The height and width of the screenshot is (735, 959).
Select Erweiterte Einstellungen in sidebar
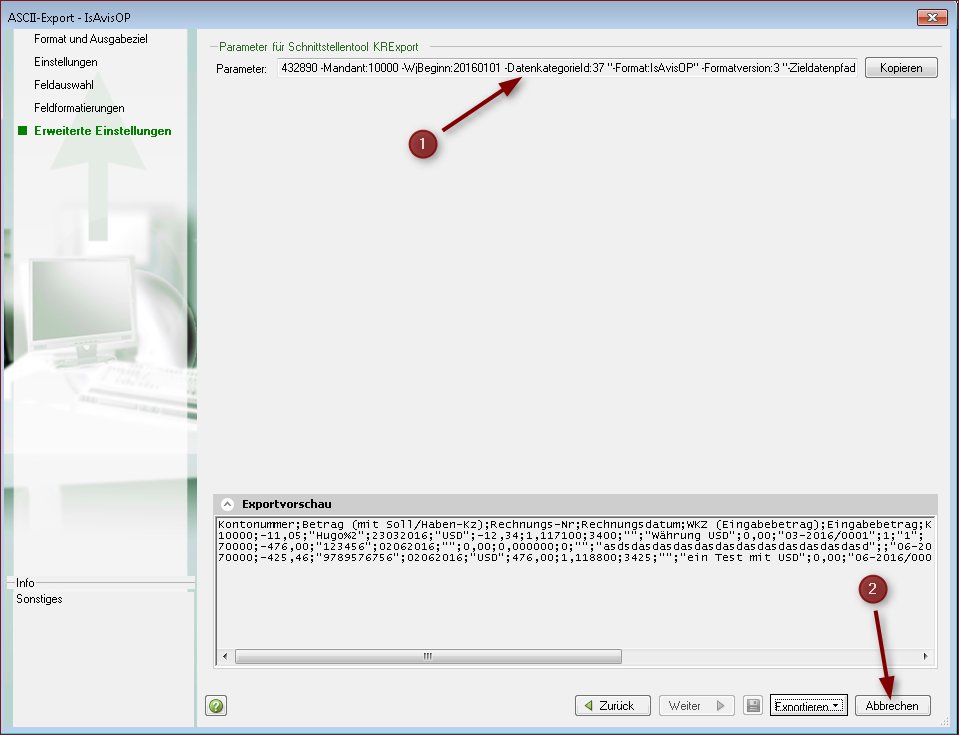(x=102, y=131)
